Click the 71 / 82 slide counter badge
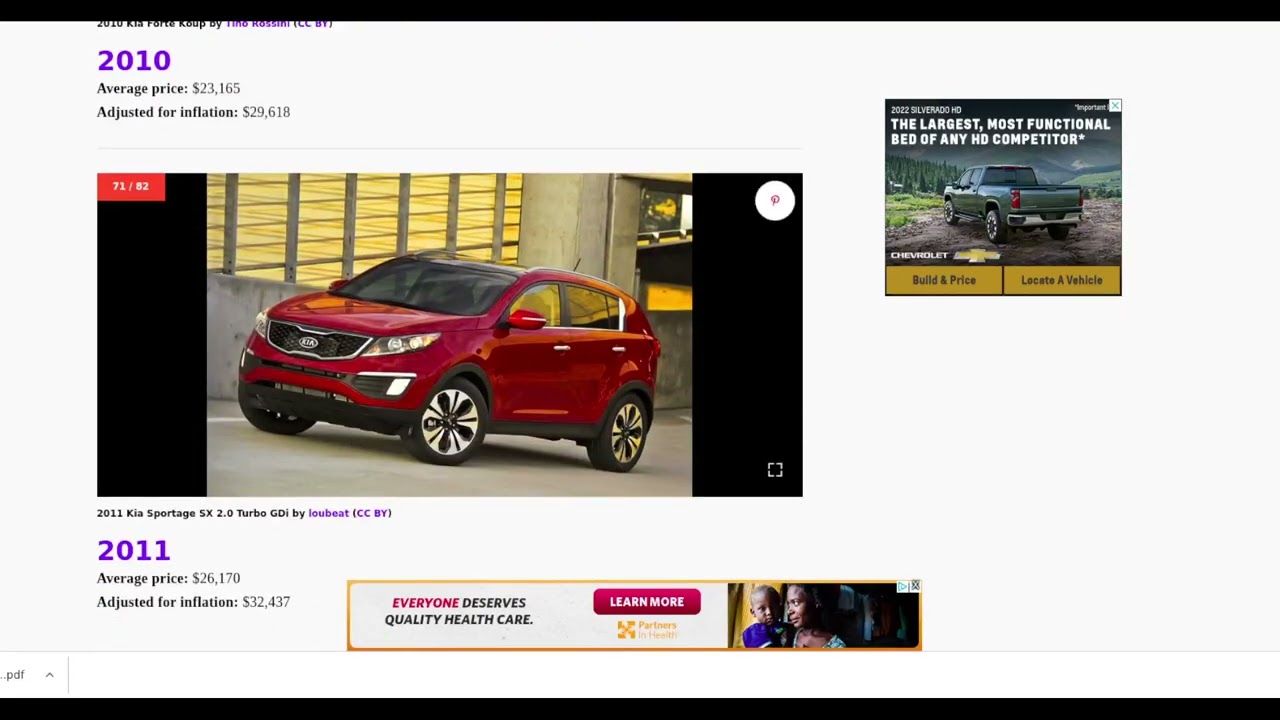Viewport: 1280px width, 720px height. (131, 186)
